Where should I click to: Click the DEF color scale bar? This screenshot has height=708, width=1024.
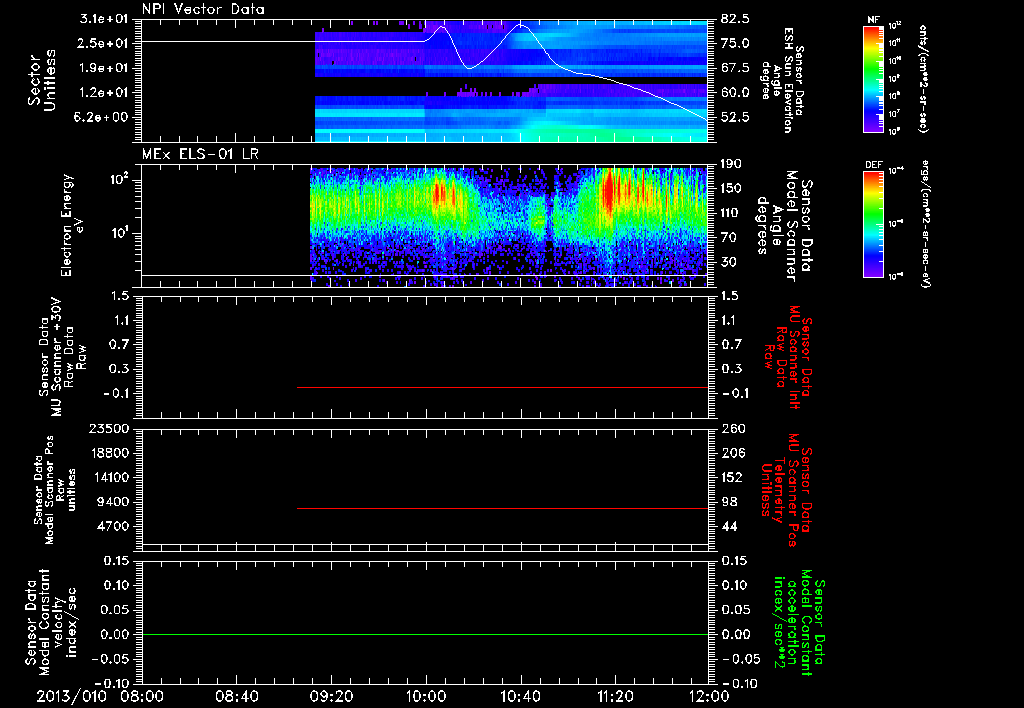coord(873,223)
